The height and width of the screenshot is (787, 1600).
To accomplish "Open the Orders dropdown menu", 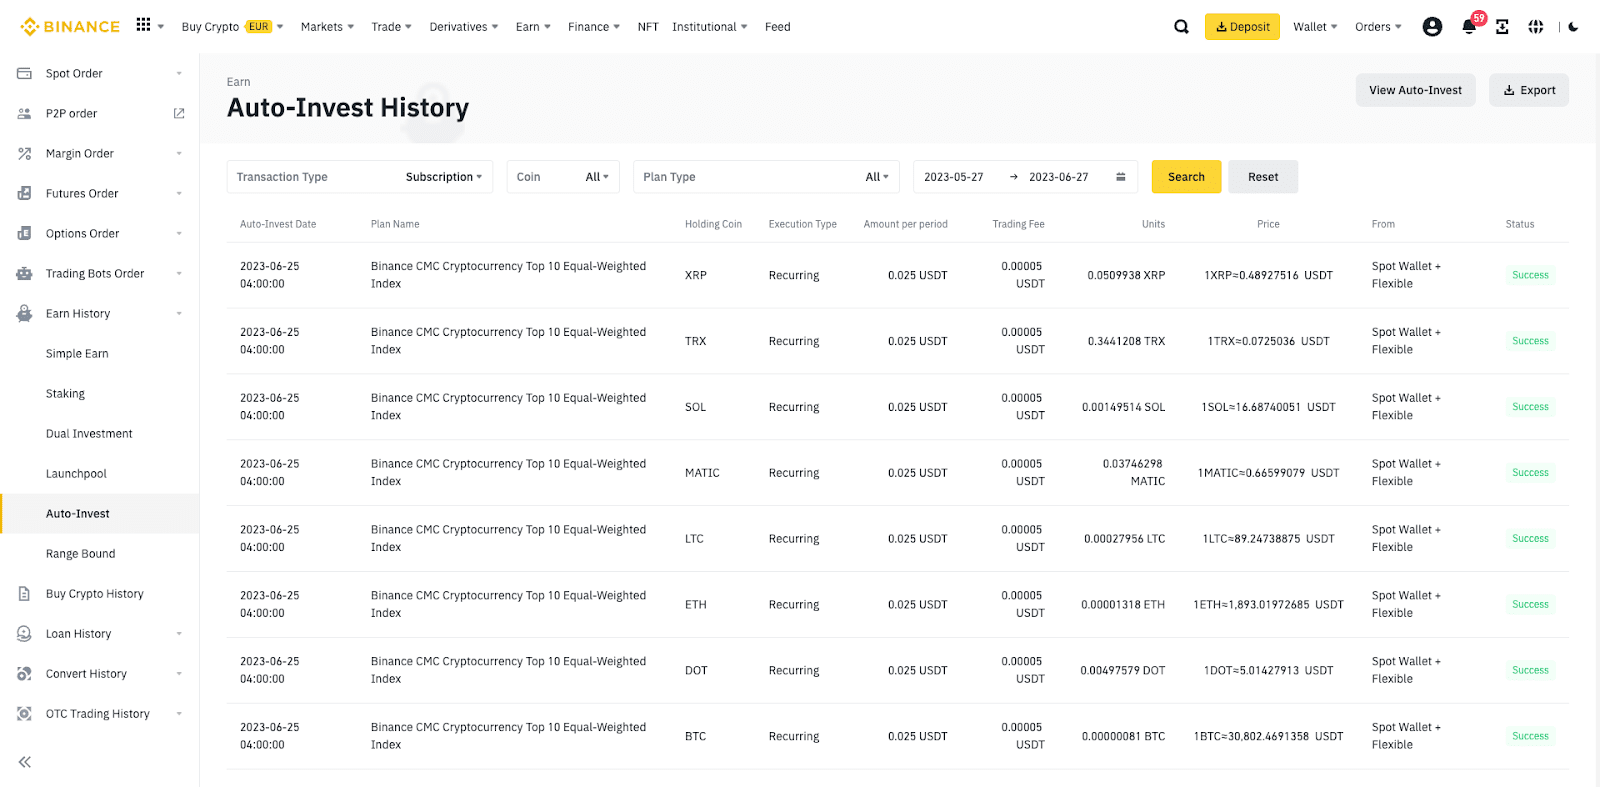I will point(1378,27).
